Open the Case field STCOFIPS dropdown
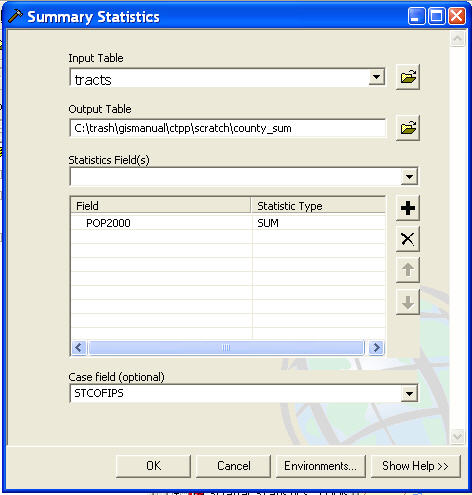The width and height of the screenshot is (472, 495). [409, 394]
